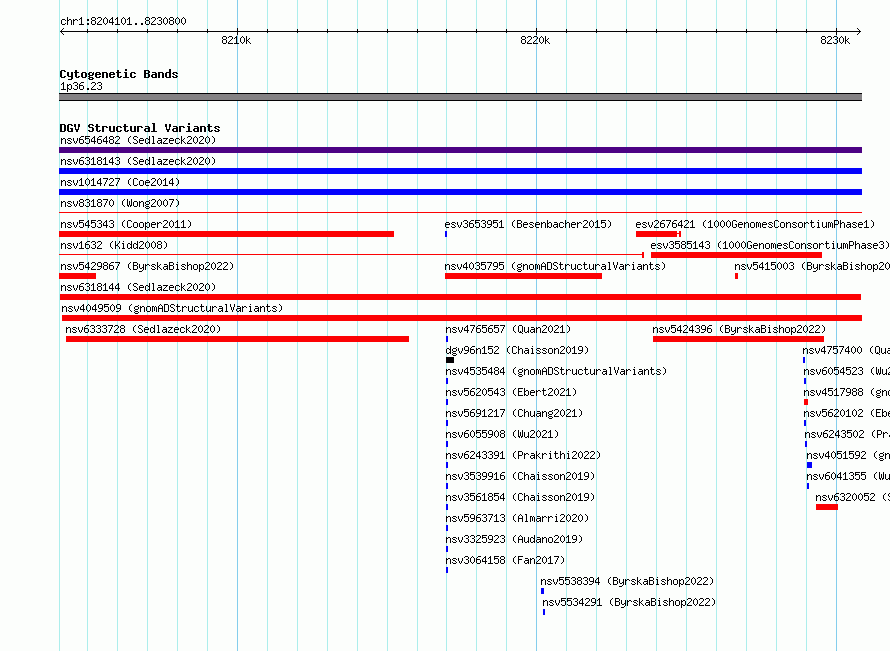Open the nsv3325923 (Audano2019) label
The height and width of the screenshot is (651, 890).
point(514,539)
